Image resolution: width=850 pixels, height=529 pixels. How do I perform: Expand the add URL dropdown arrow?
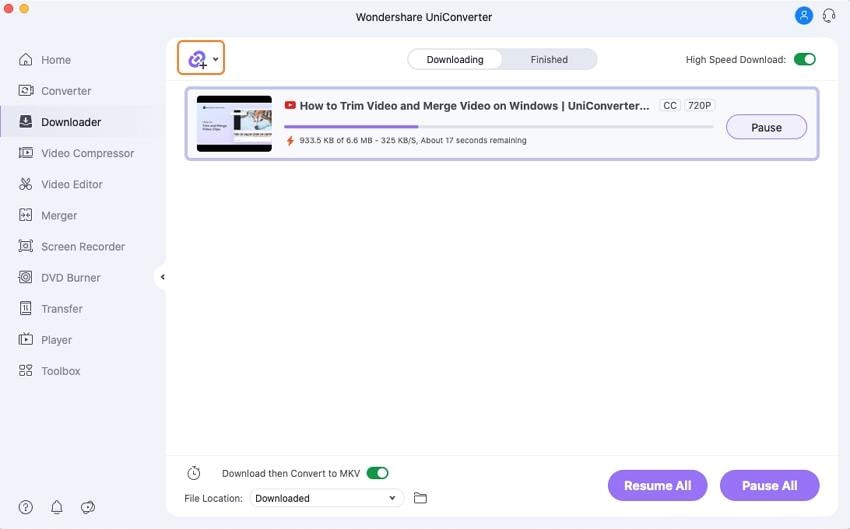pos(216,59)
